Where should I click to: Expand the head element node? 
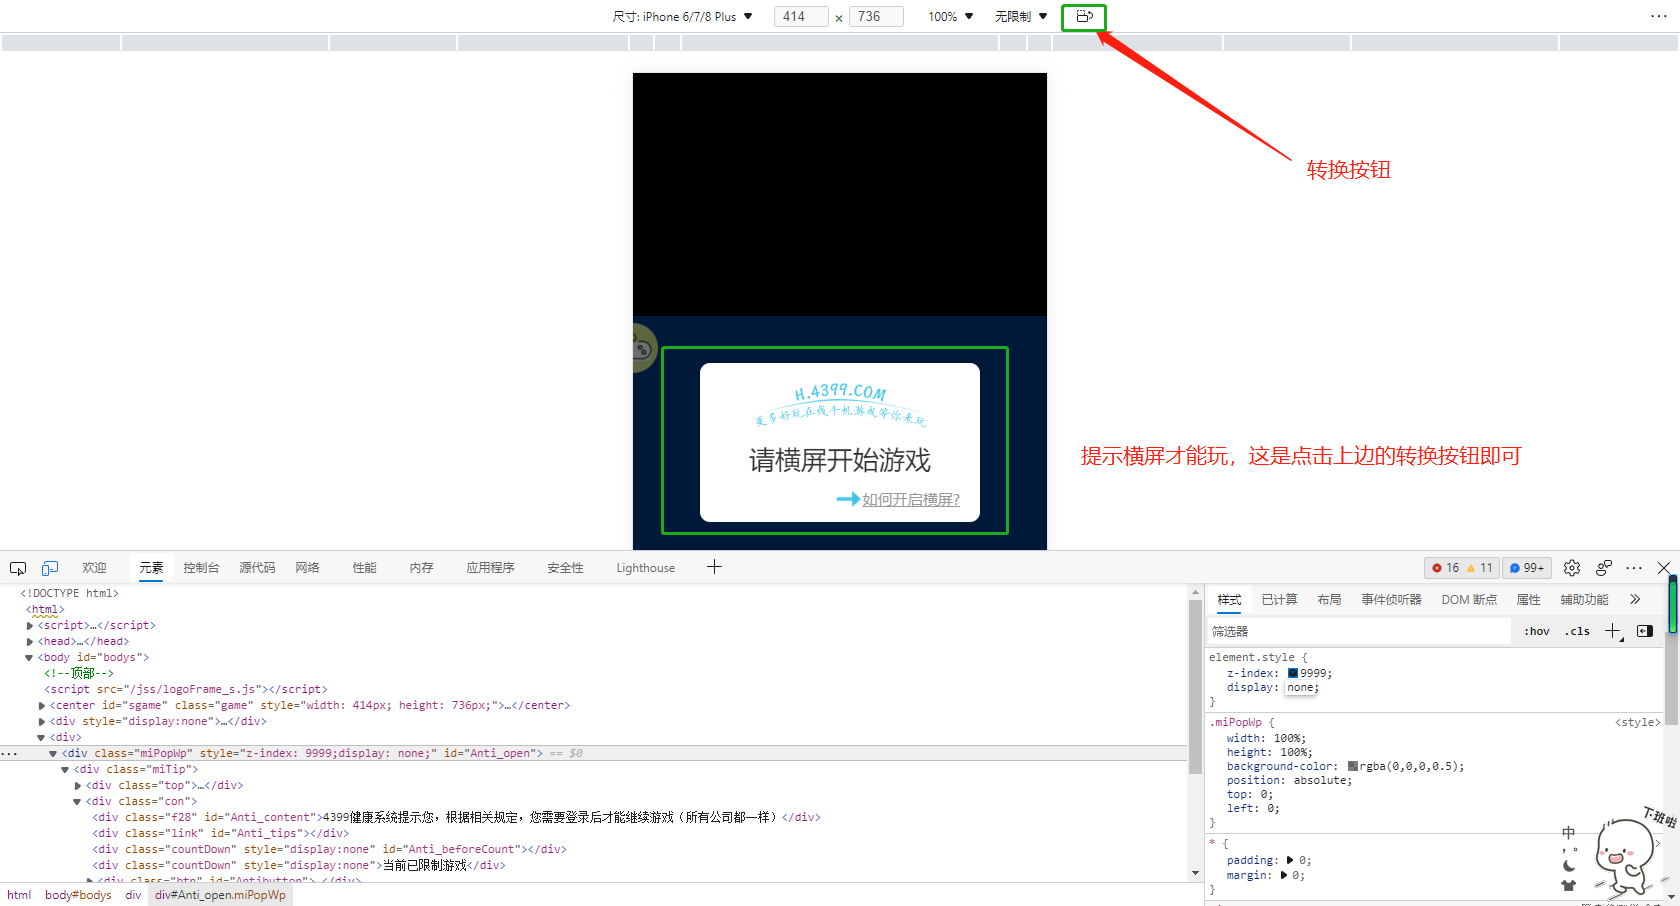[x=30, y=642]
